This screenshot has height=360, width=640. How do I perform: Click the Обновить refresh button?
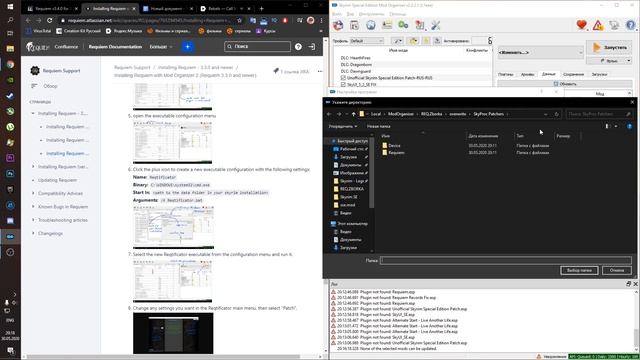click(565, 84)
